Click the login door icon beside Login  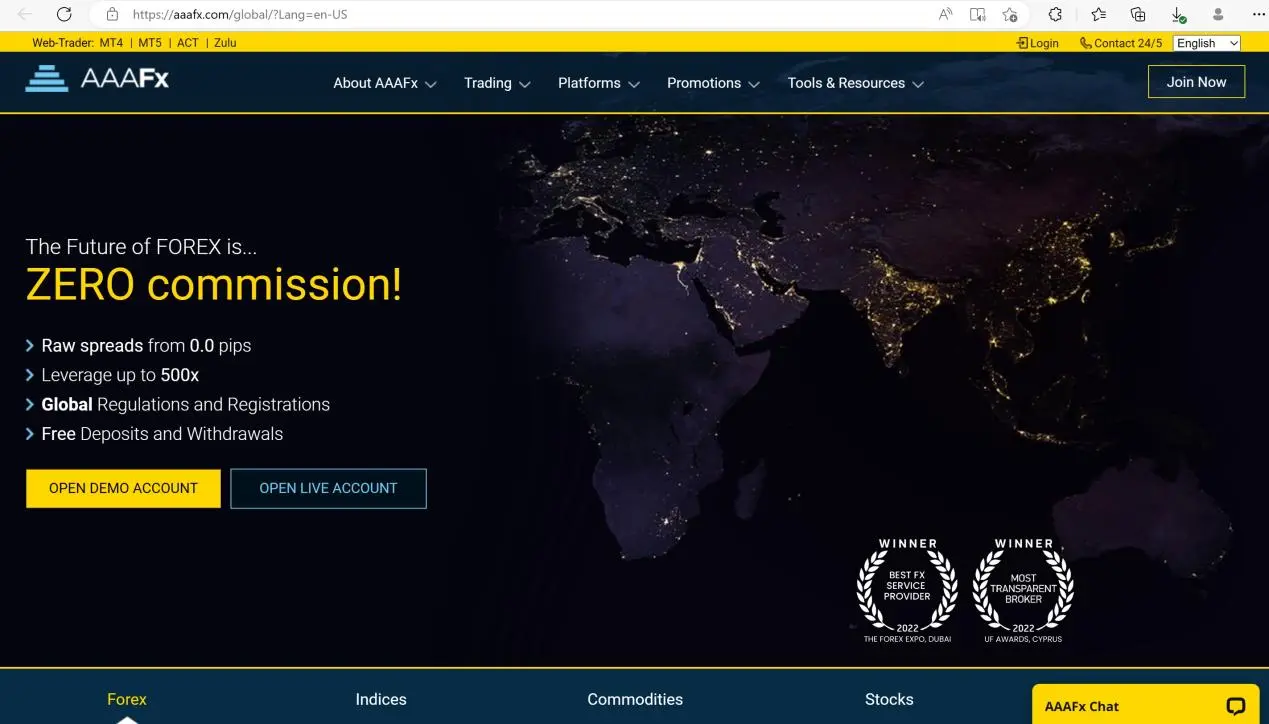click(1022, 43)
